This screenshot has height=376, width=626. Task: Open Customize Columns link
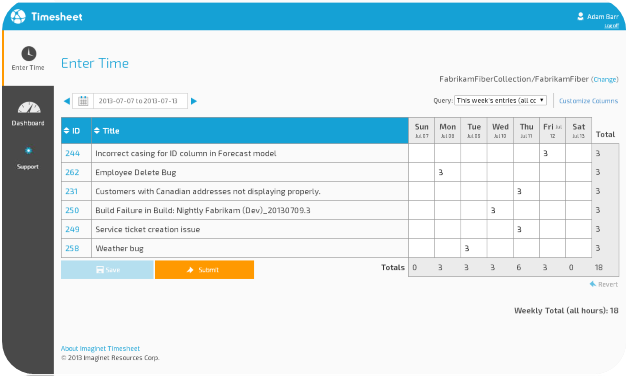click(x=588, y=101)
